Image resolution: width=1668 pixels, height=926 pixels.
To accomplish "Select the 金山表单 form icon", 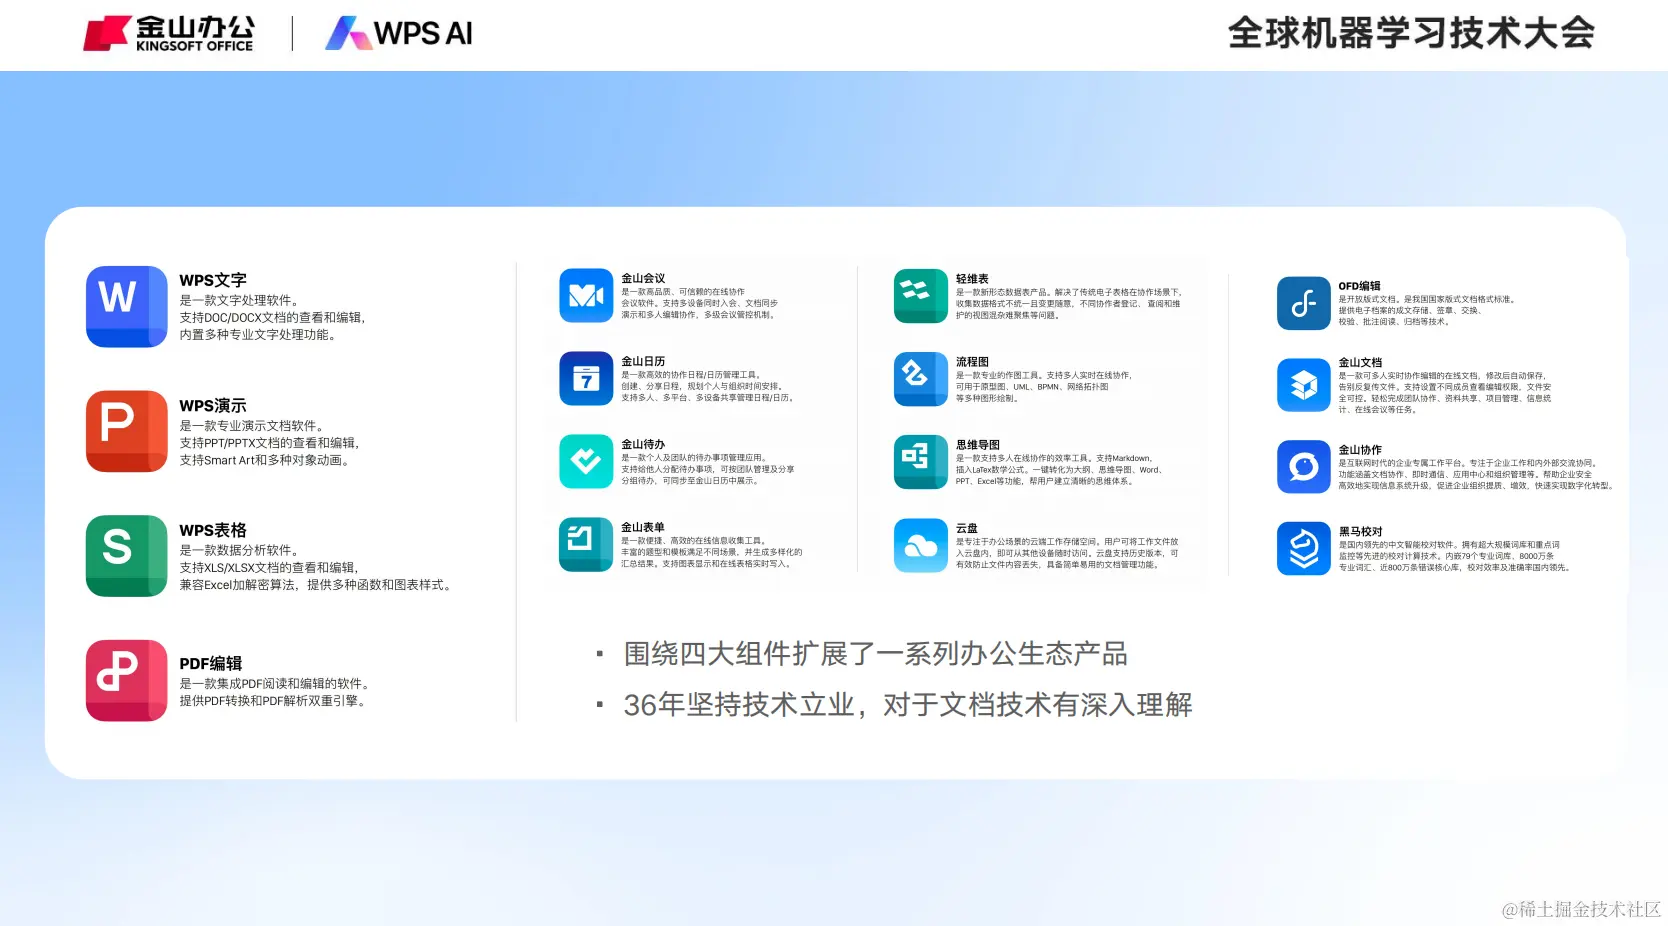I will (586, 544).
